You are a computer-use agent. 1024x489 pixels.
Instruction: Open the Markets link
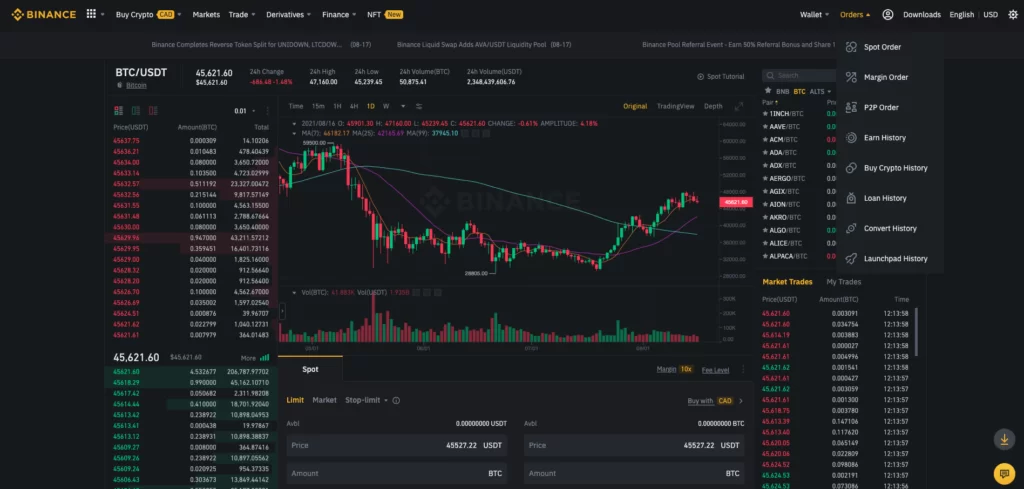point(206,14)
